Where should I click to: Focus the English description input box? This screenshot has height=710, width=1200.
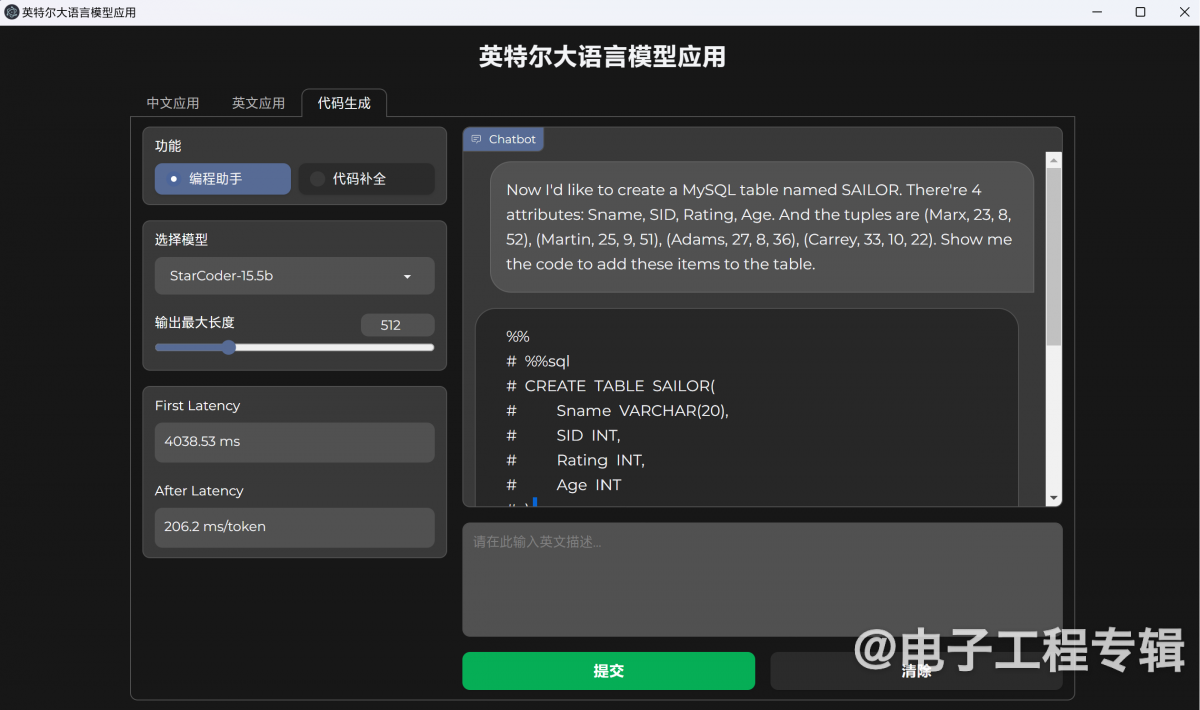coord(762,579)
